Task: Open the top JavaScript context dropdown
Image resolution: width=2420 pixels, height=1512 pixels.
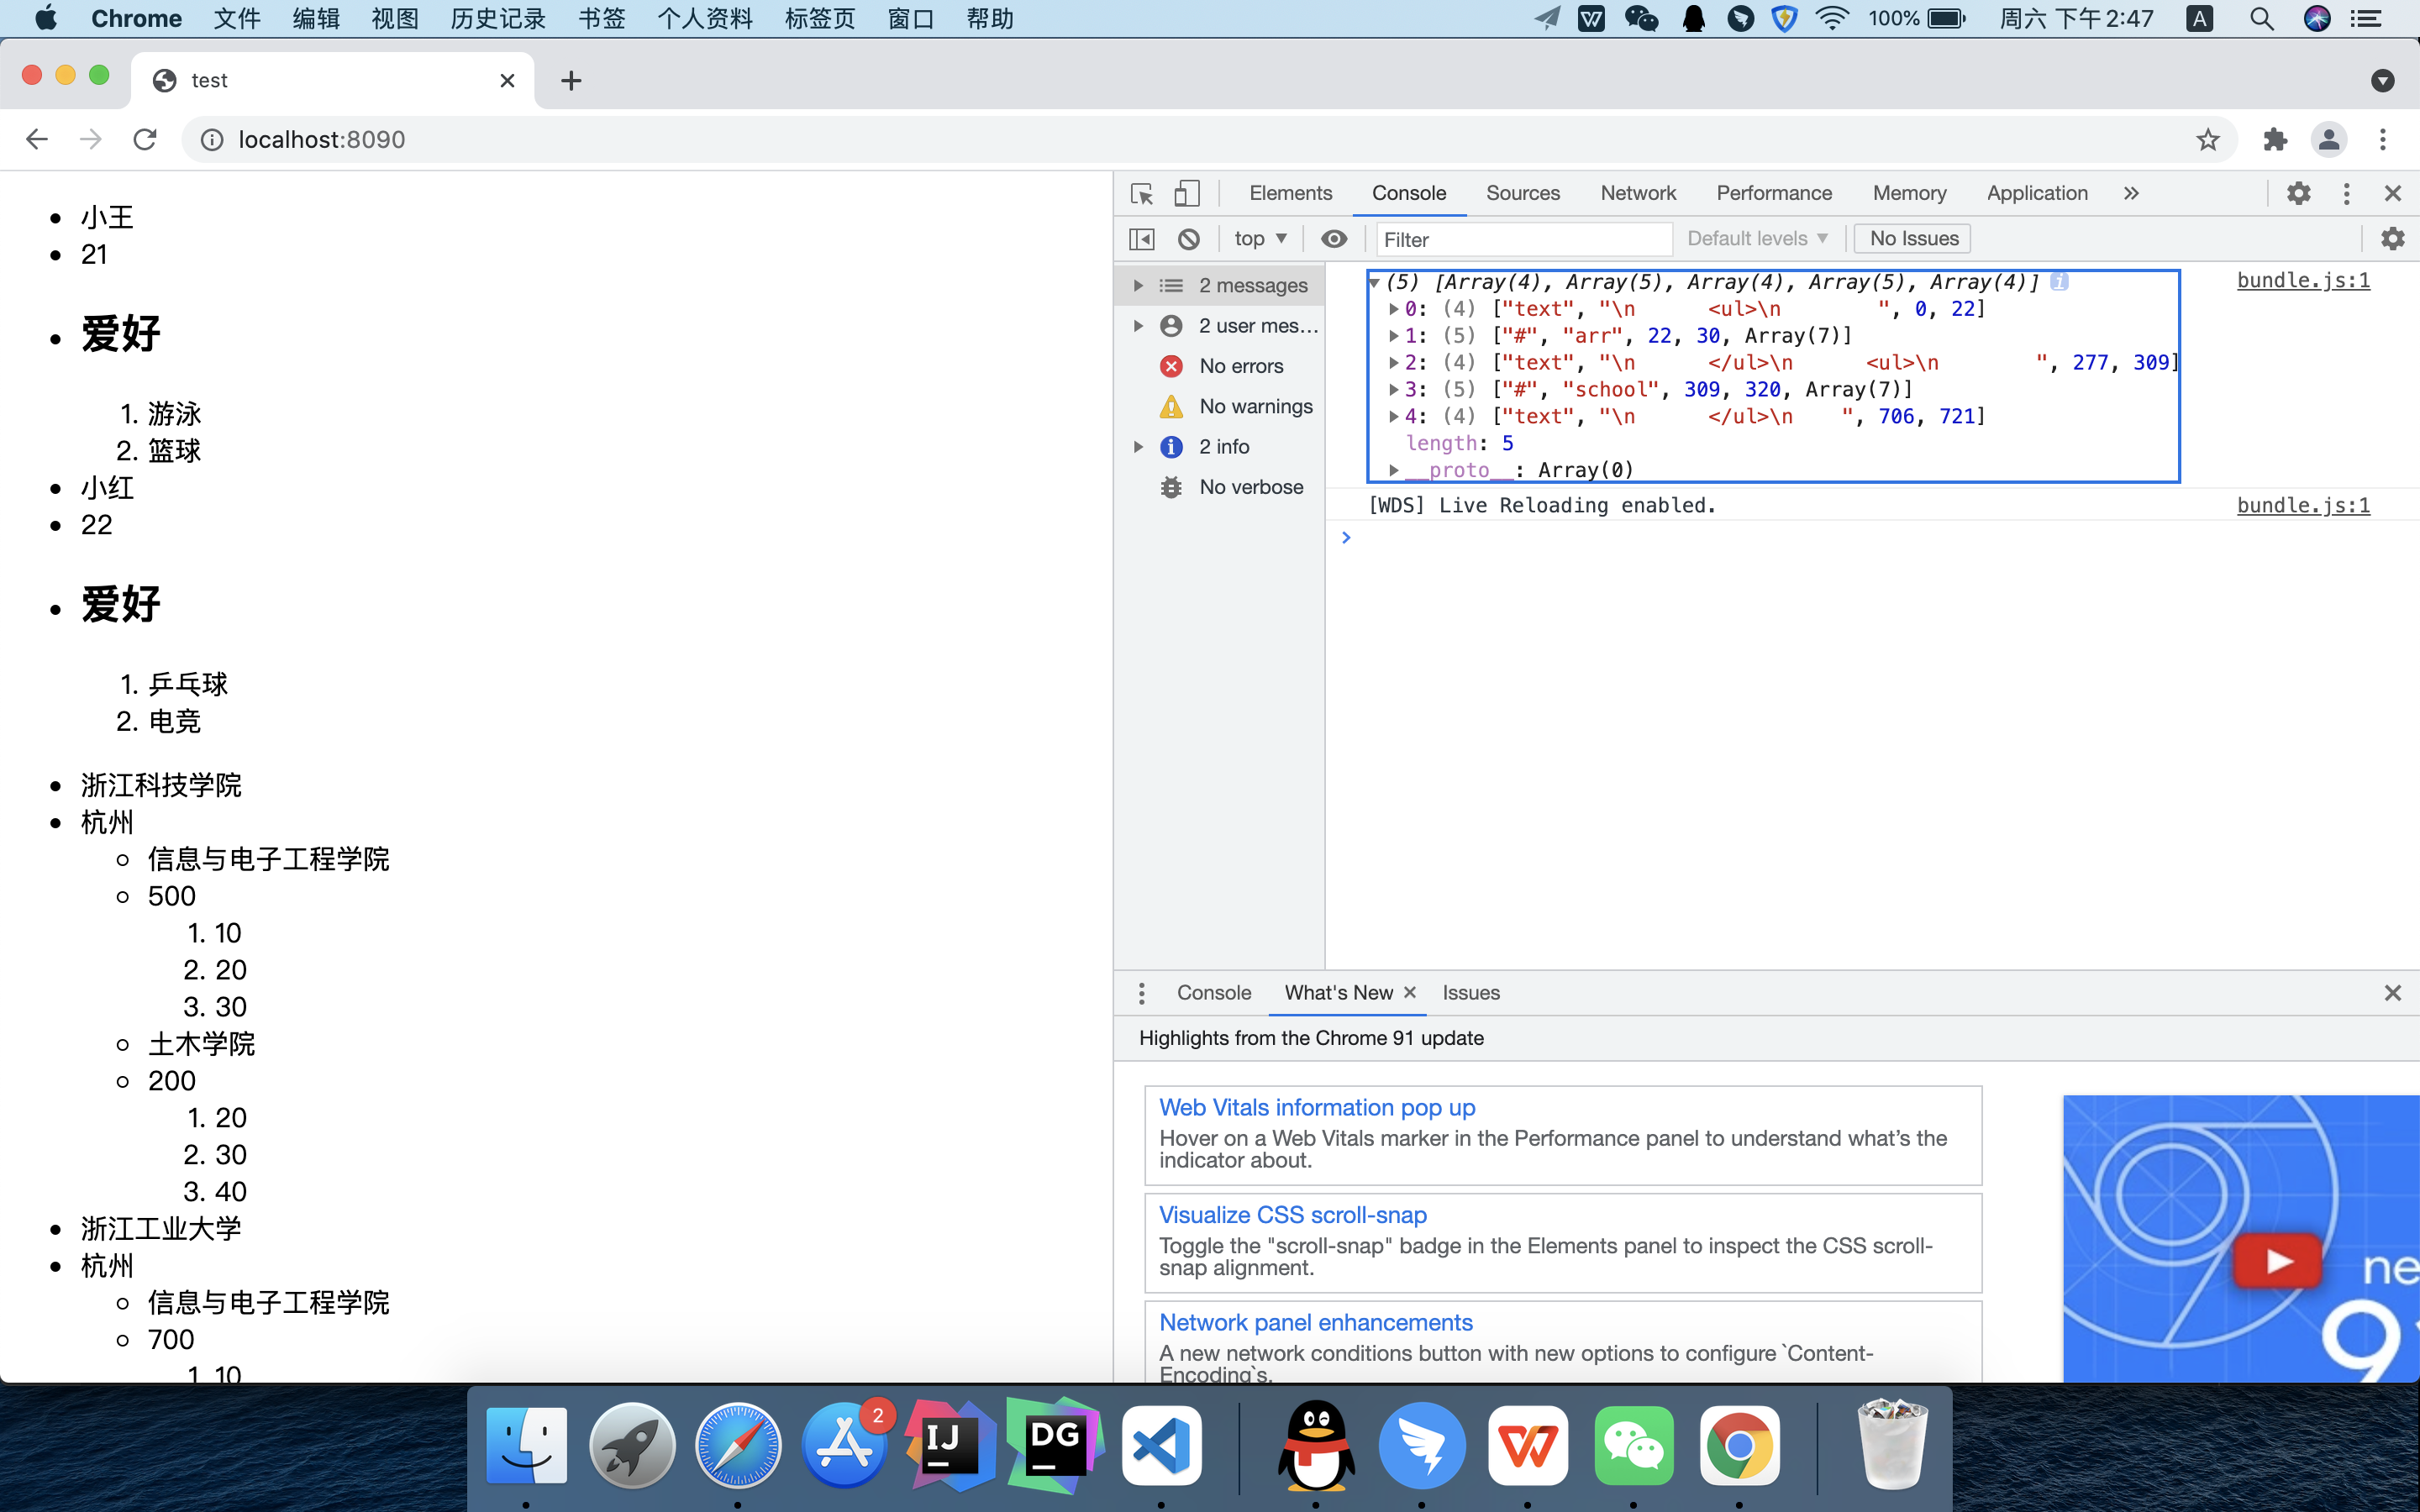Action: [x=1259, y=239]
